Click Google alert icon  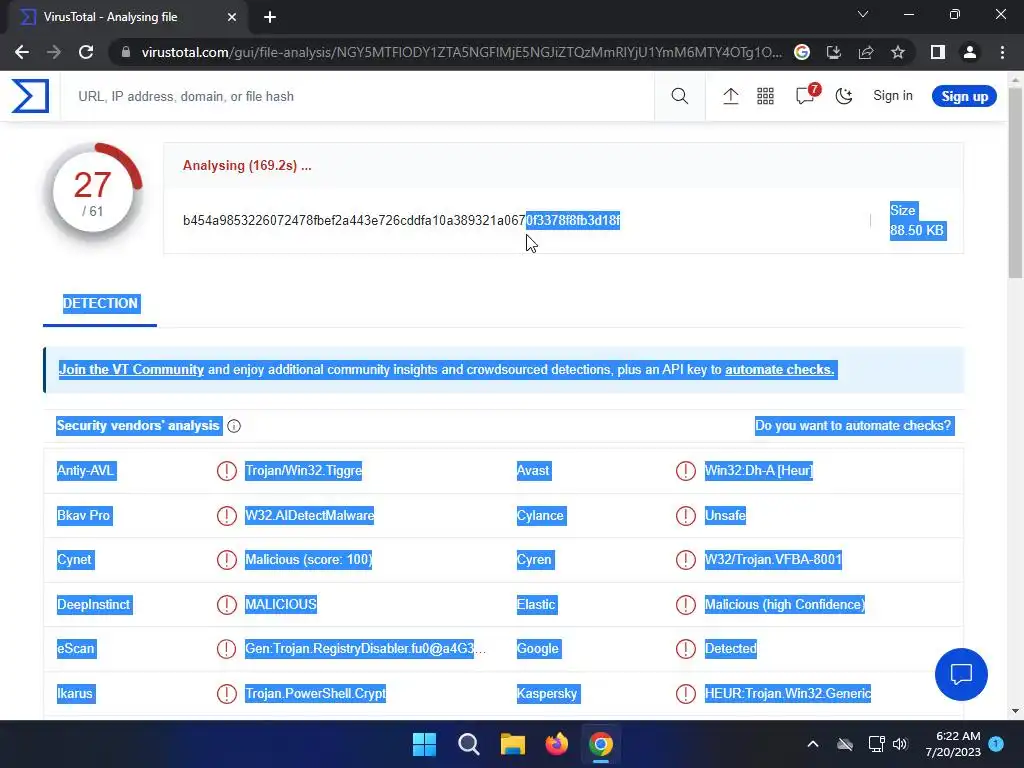pyautogui.click(x=685, y=648)
